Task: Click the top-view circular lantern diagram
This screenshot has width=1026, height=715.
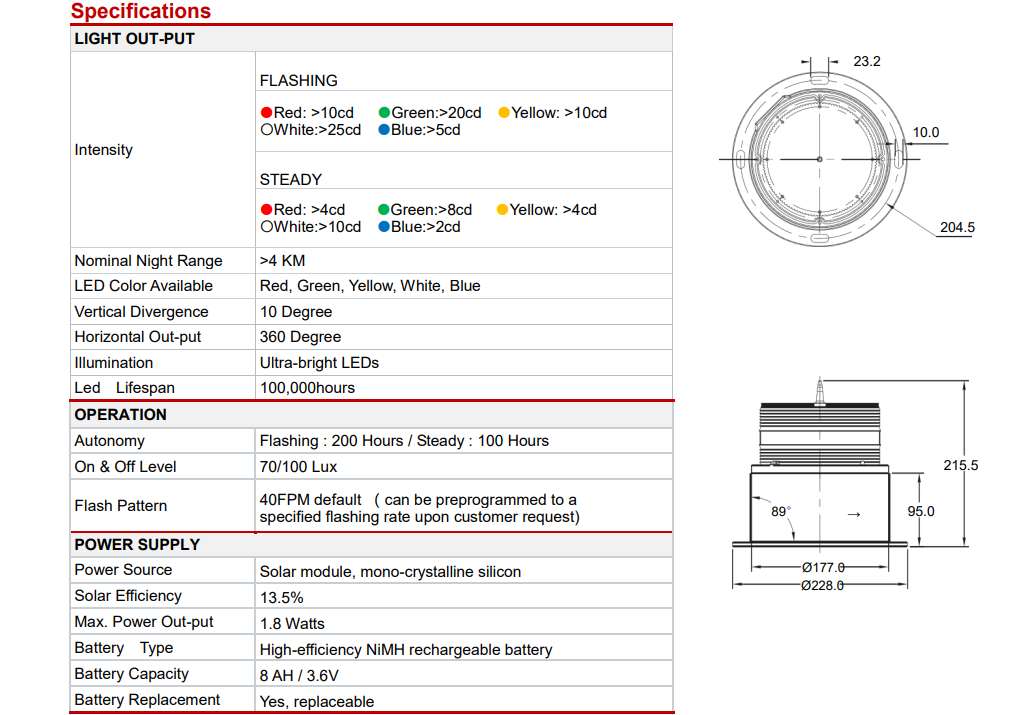Action: tap(818, 160)
